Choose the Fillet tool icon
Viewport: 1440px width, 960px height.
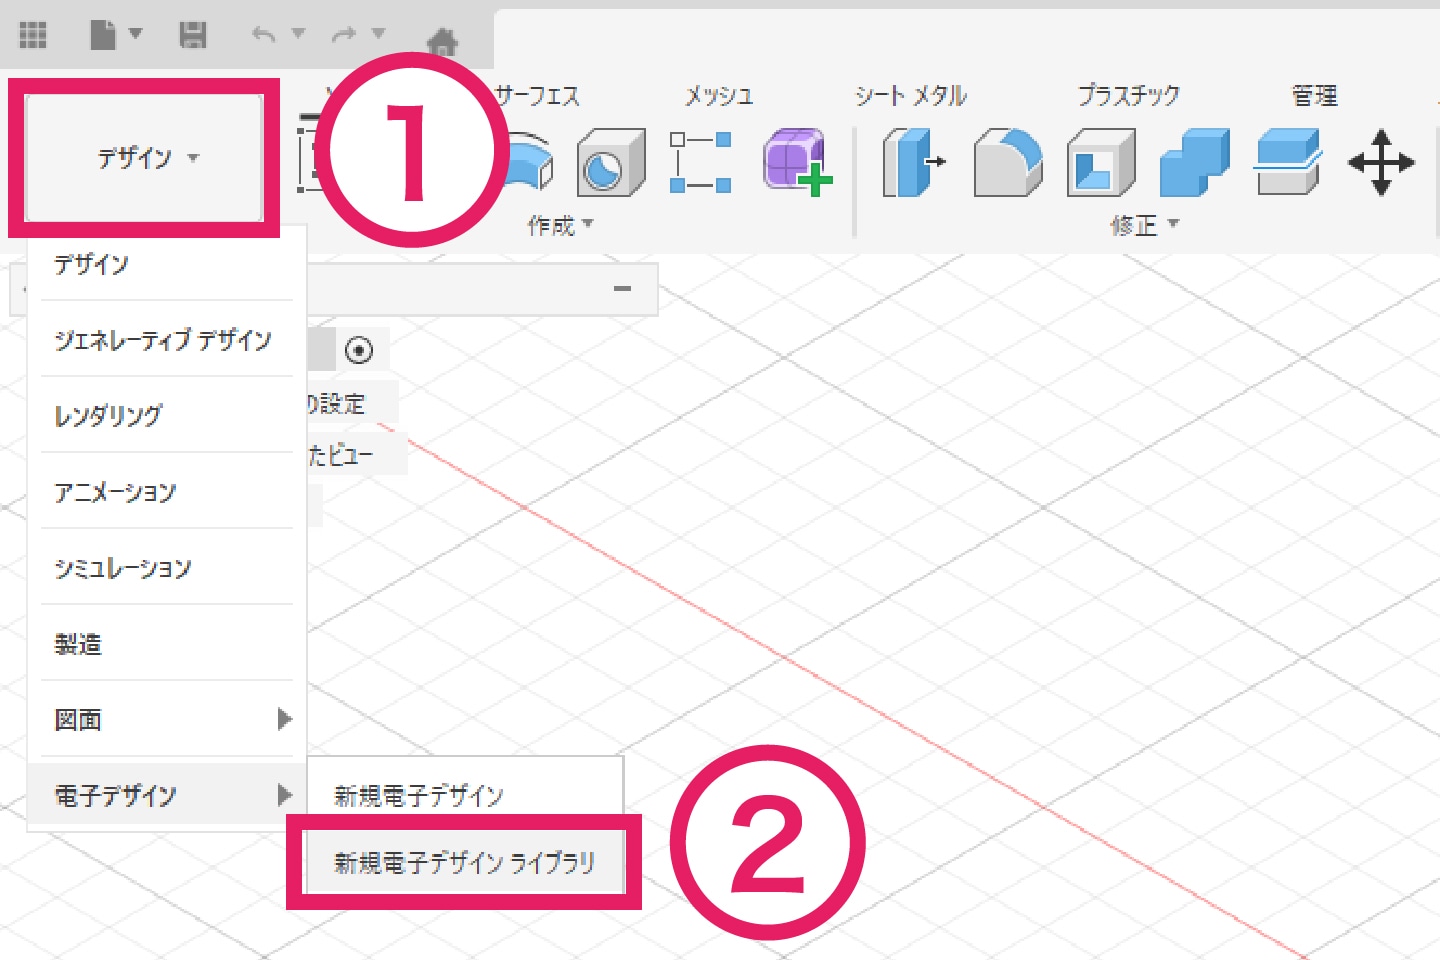coord(1007,163)
